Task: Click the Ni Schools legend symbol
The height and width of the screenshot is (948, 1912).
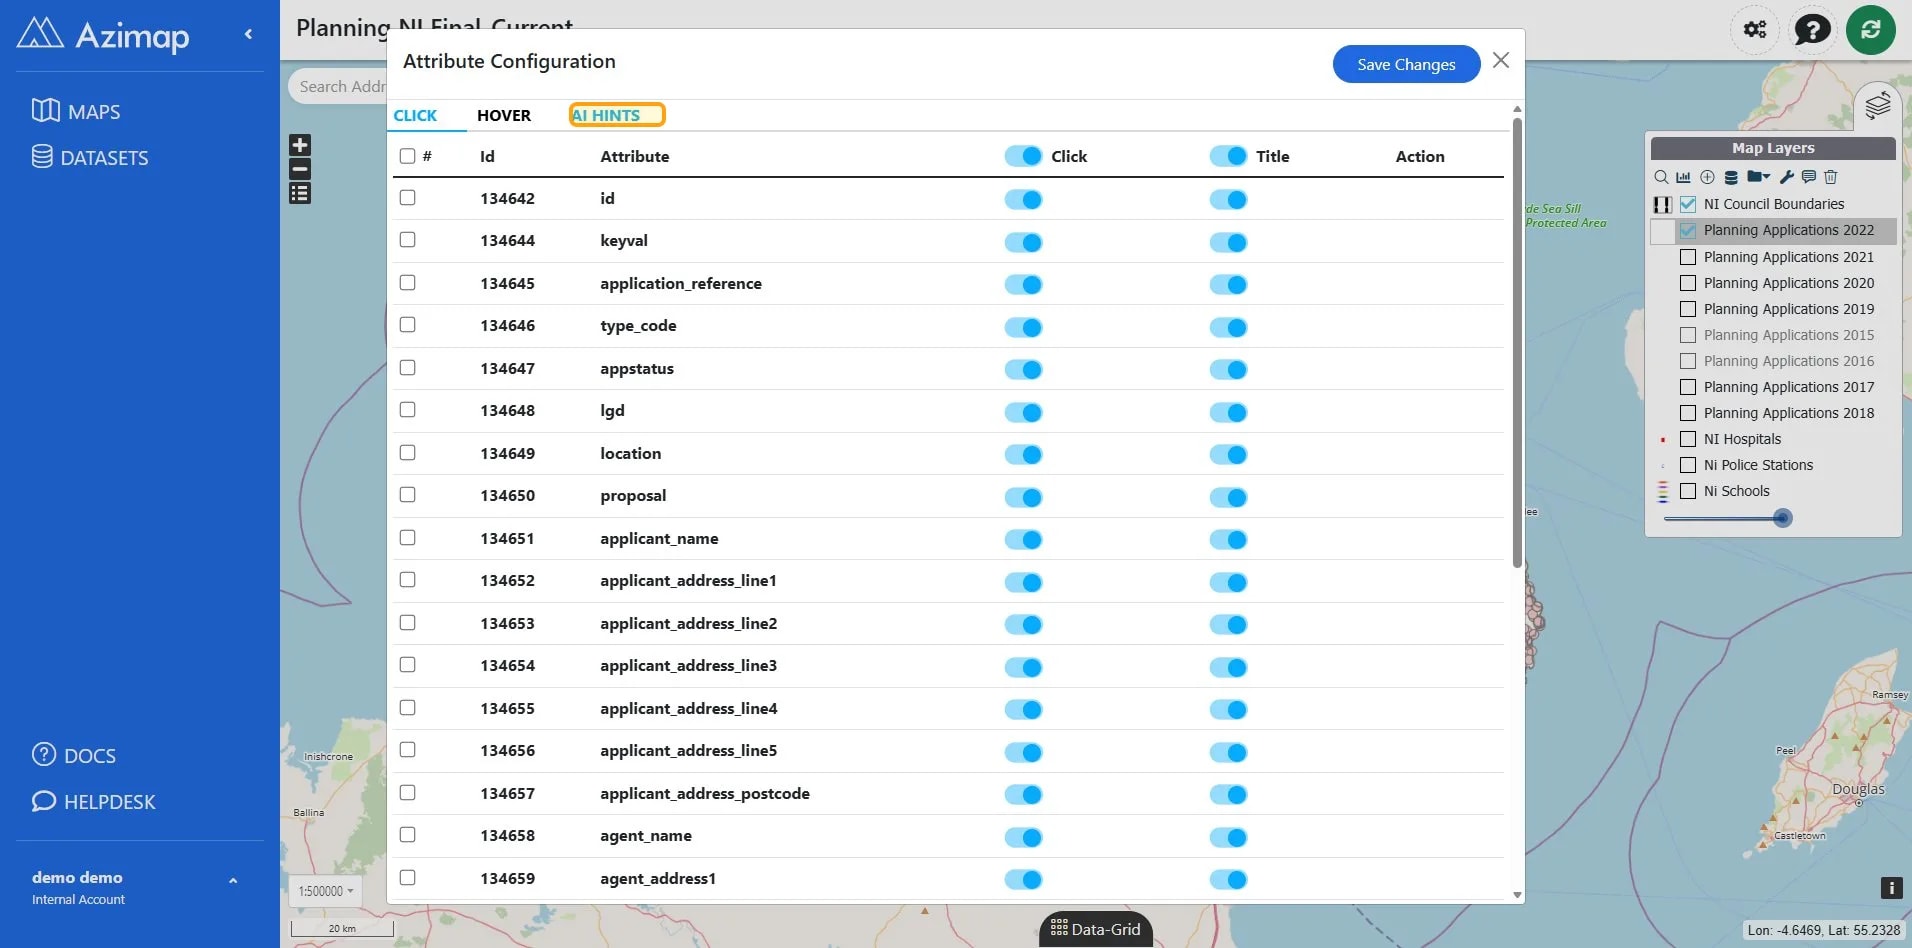Action: point(1663,491)
